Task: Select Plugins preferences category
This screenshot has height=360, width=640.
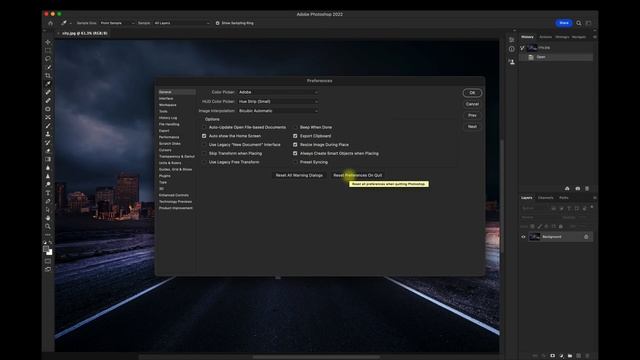Action: [164, 176]
